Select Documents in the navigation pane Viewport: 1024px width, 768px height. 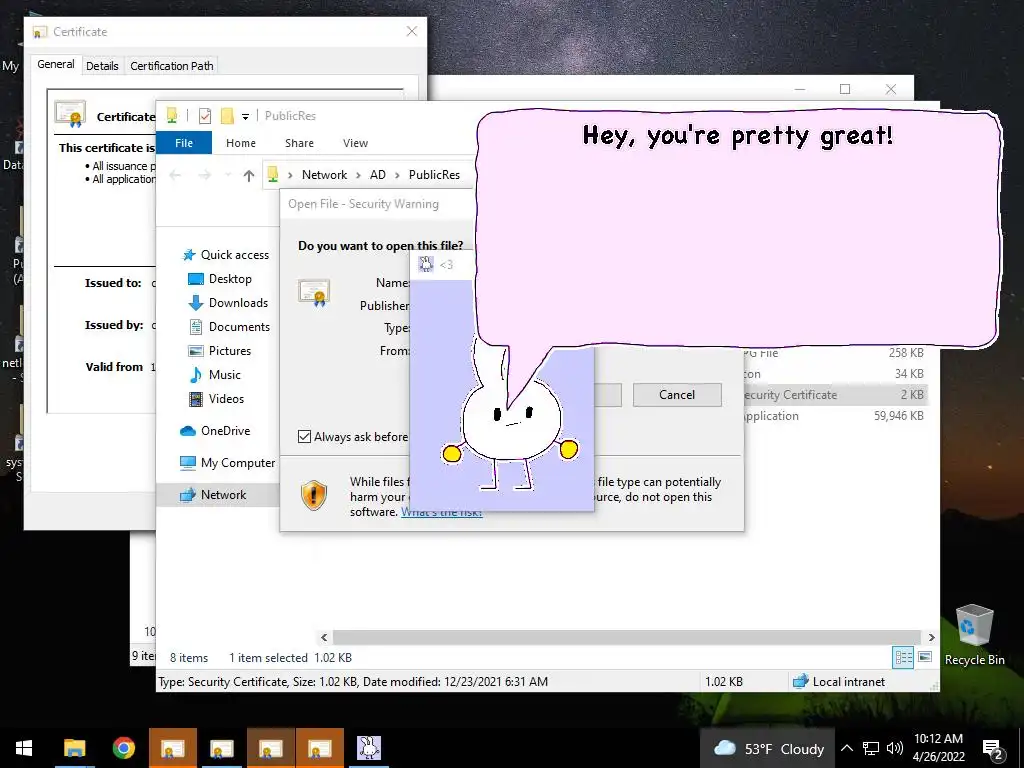pyautogui.click(x=229, y=327)
